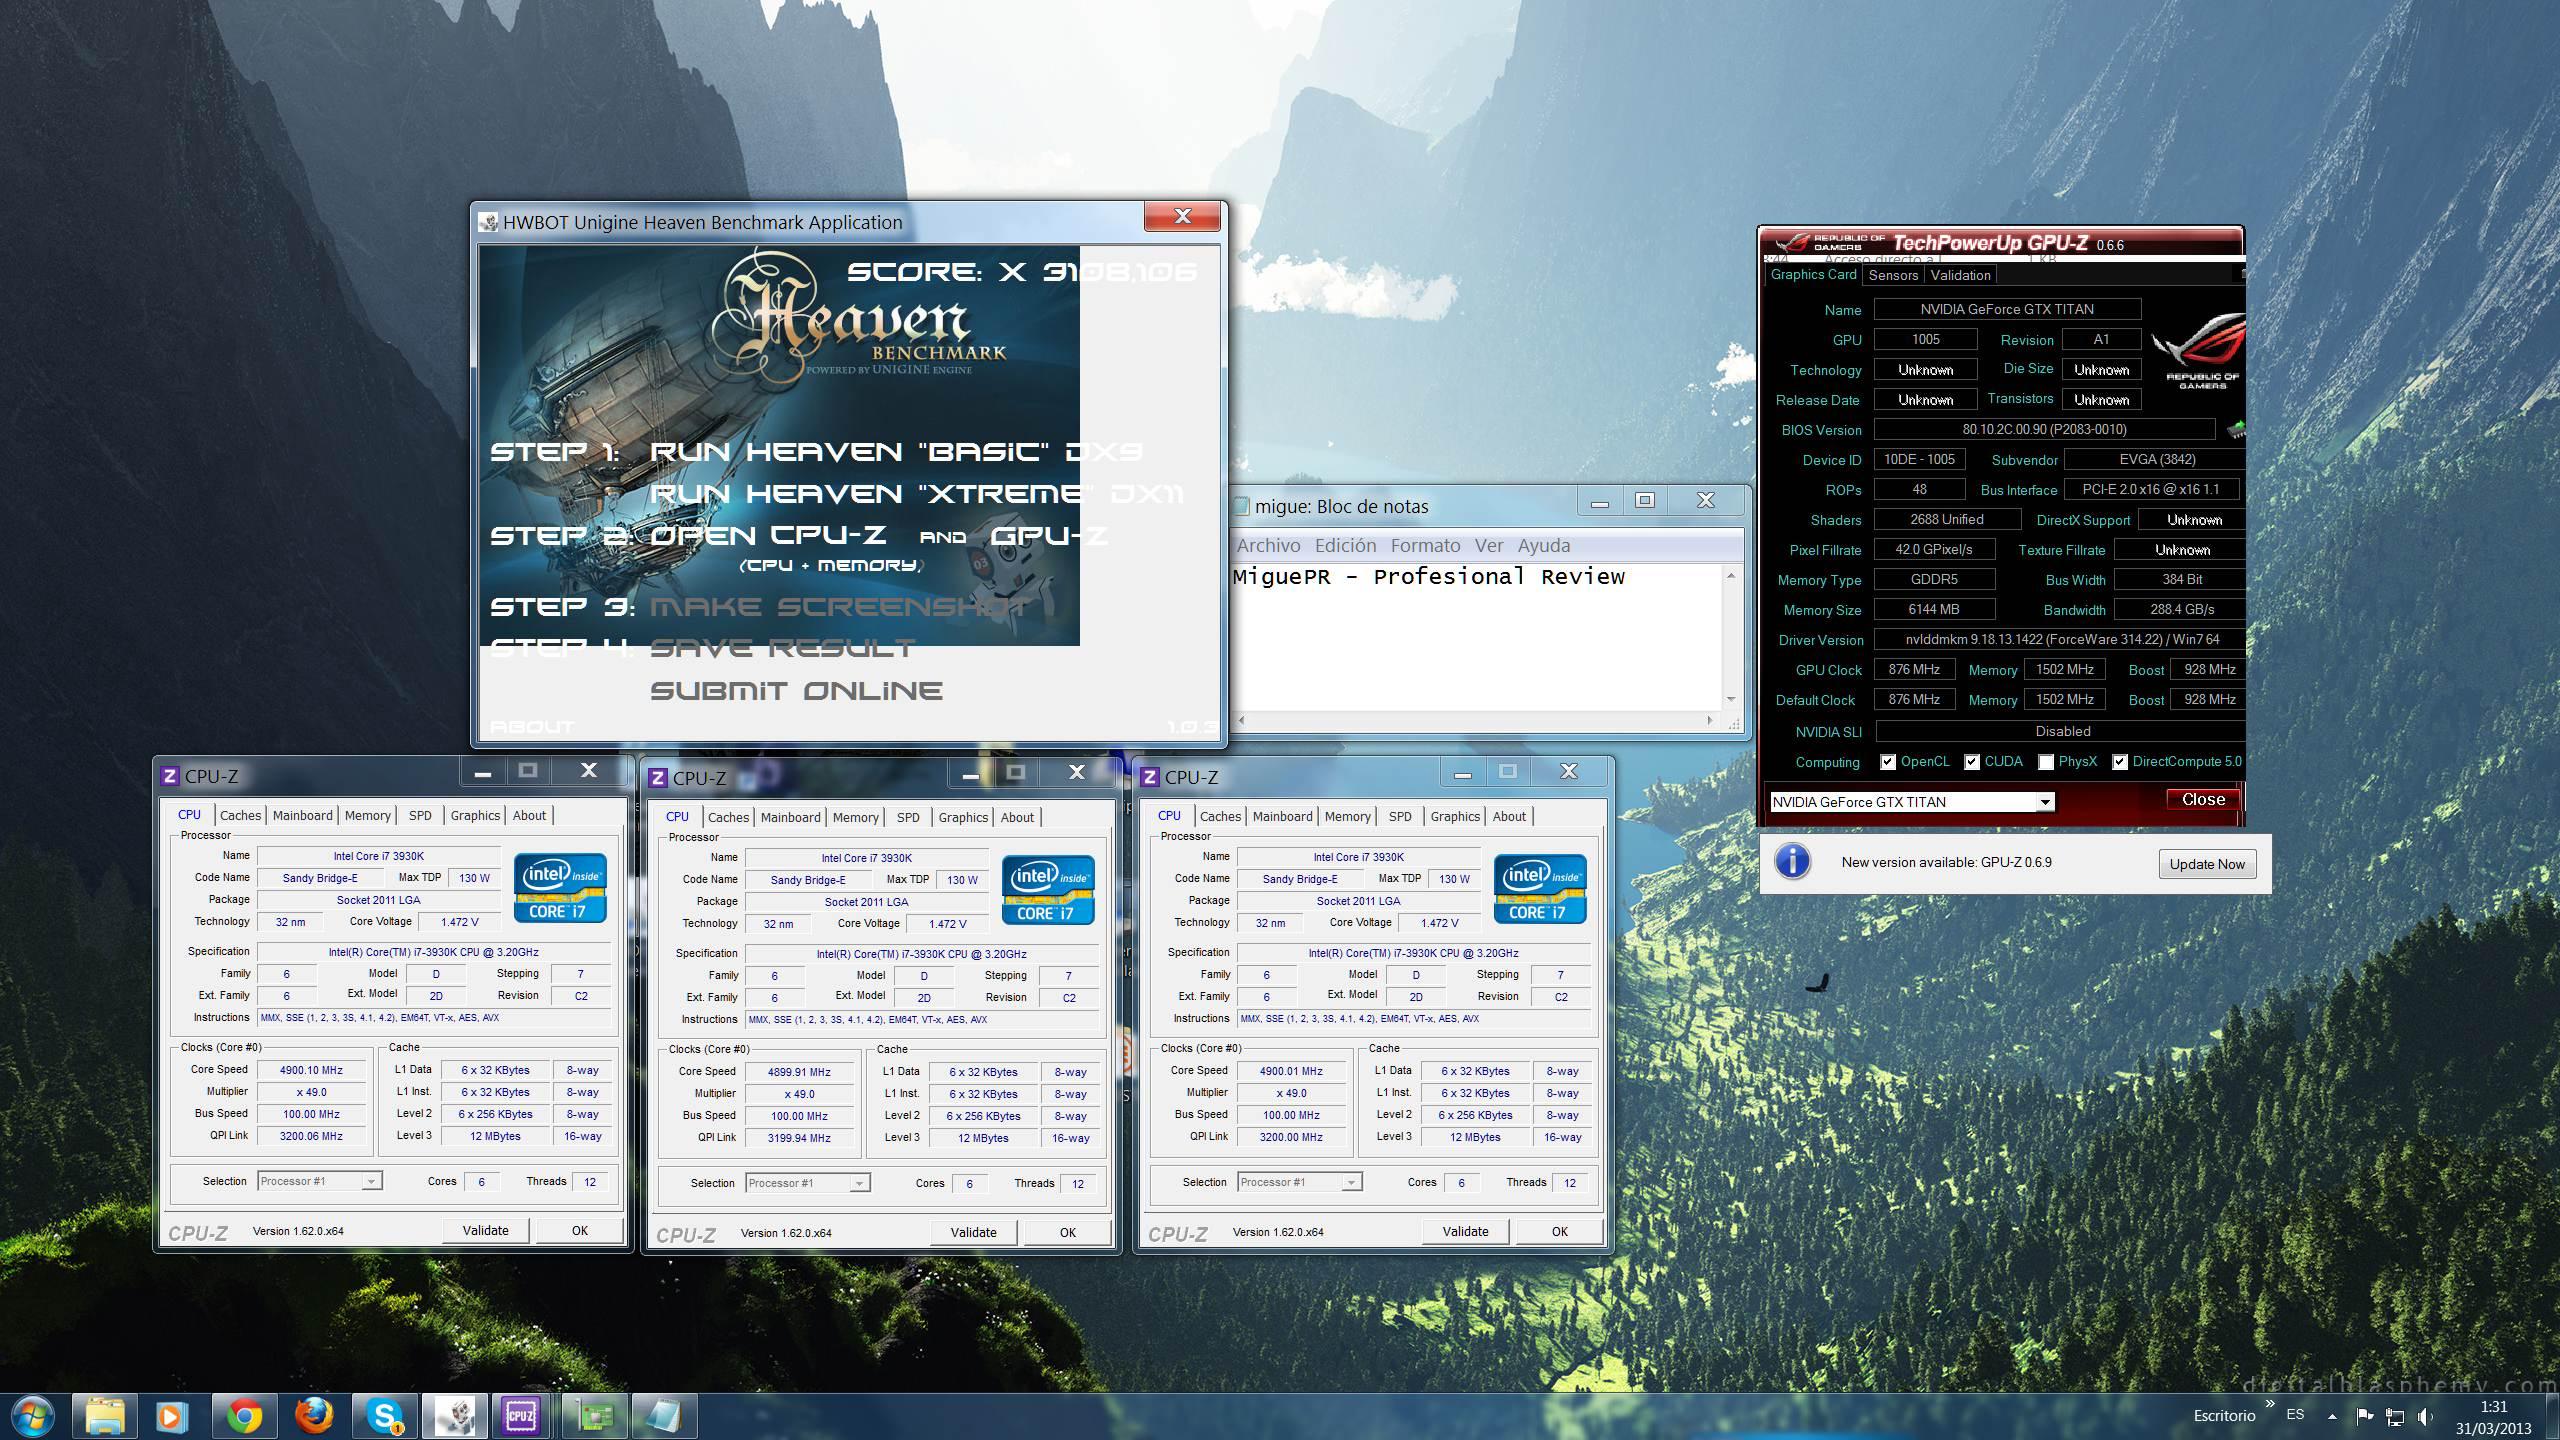Enable the PhysX checkbox in GPU-Z
2560x1440 pixels.
pos(2046,762)
